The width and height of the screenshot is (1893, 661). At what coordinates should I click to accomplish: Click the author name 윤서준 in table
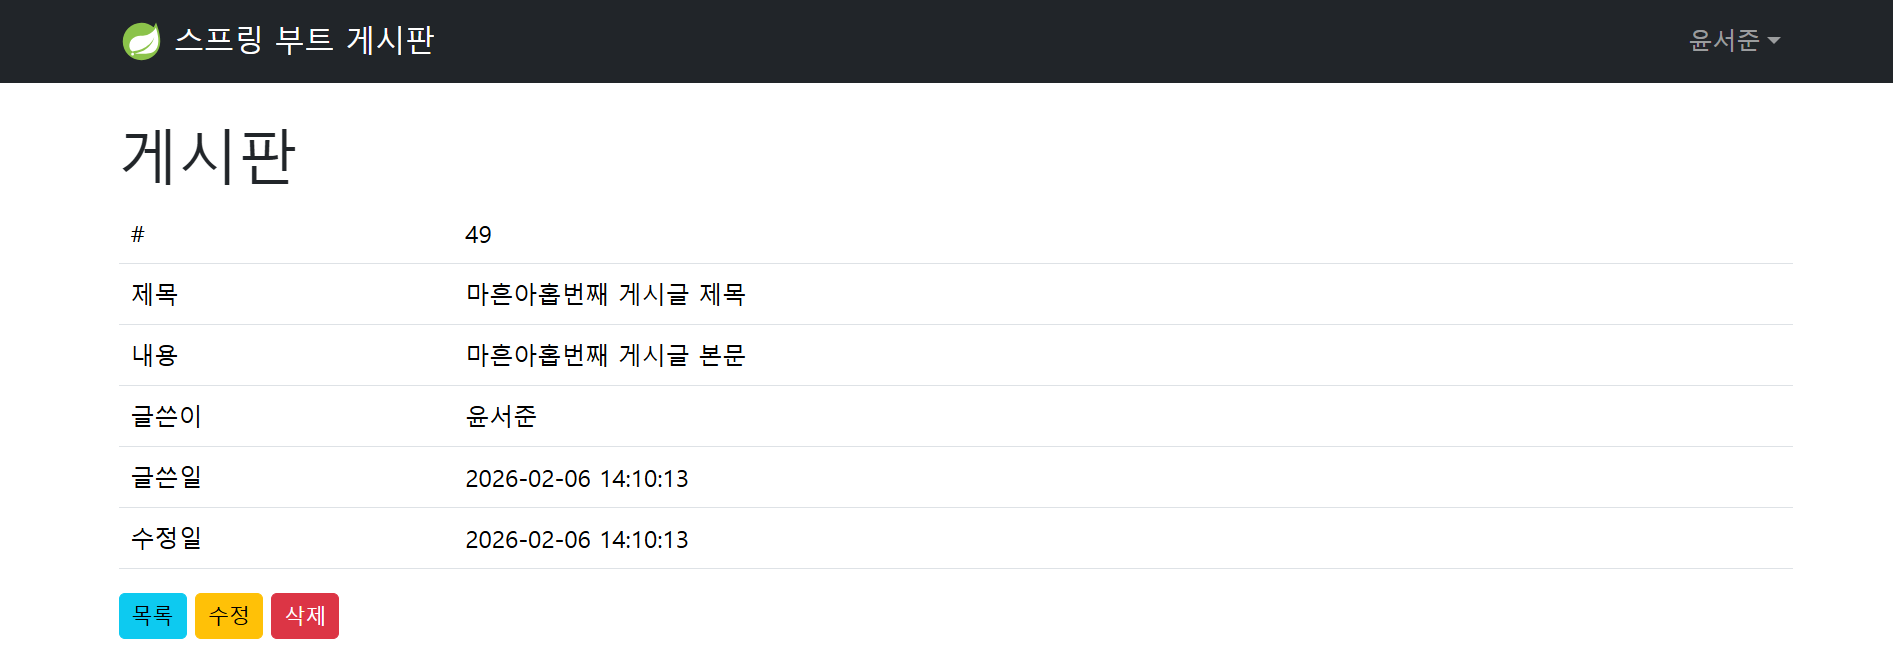[501, 417]
